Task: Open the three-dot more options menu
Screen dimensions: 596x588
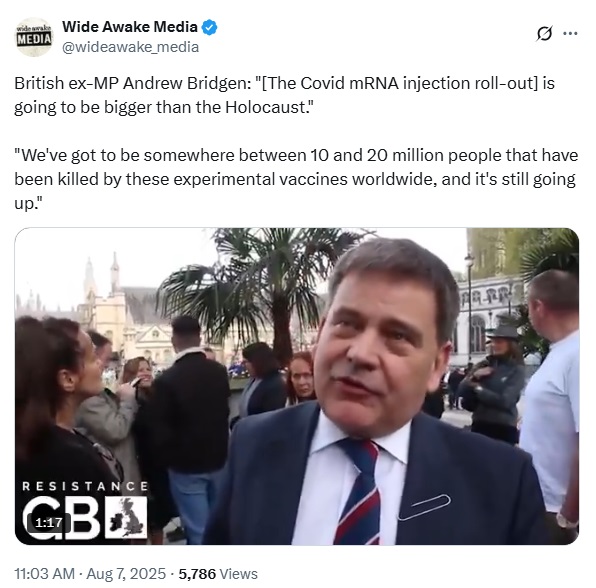Action: coord(570,33)
